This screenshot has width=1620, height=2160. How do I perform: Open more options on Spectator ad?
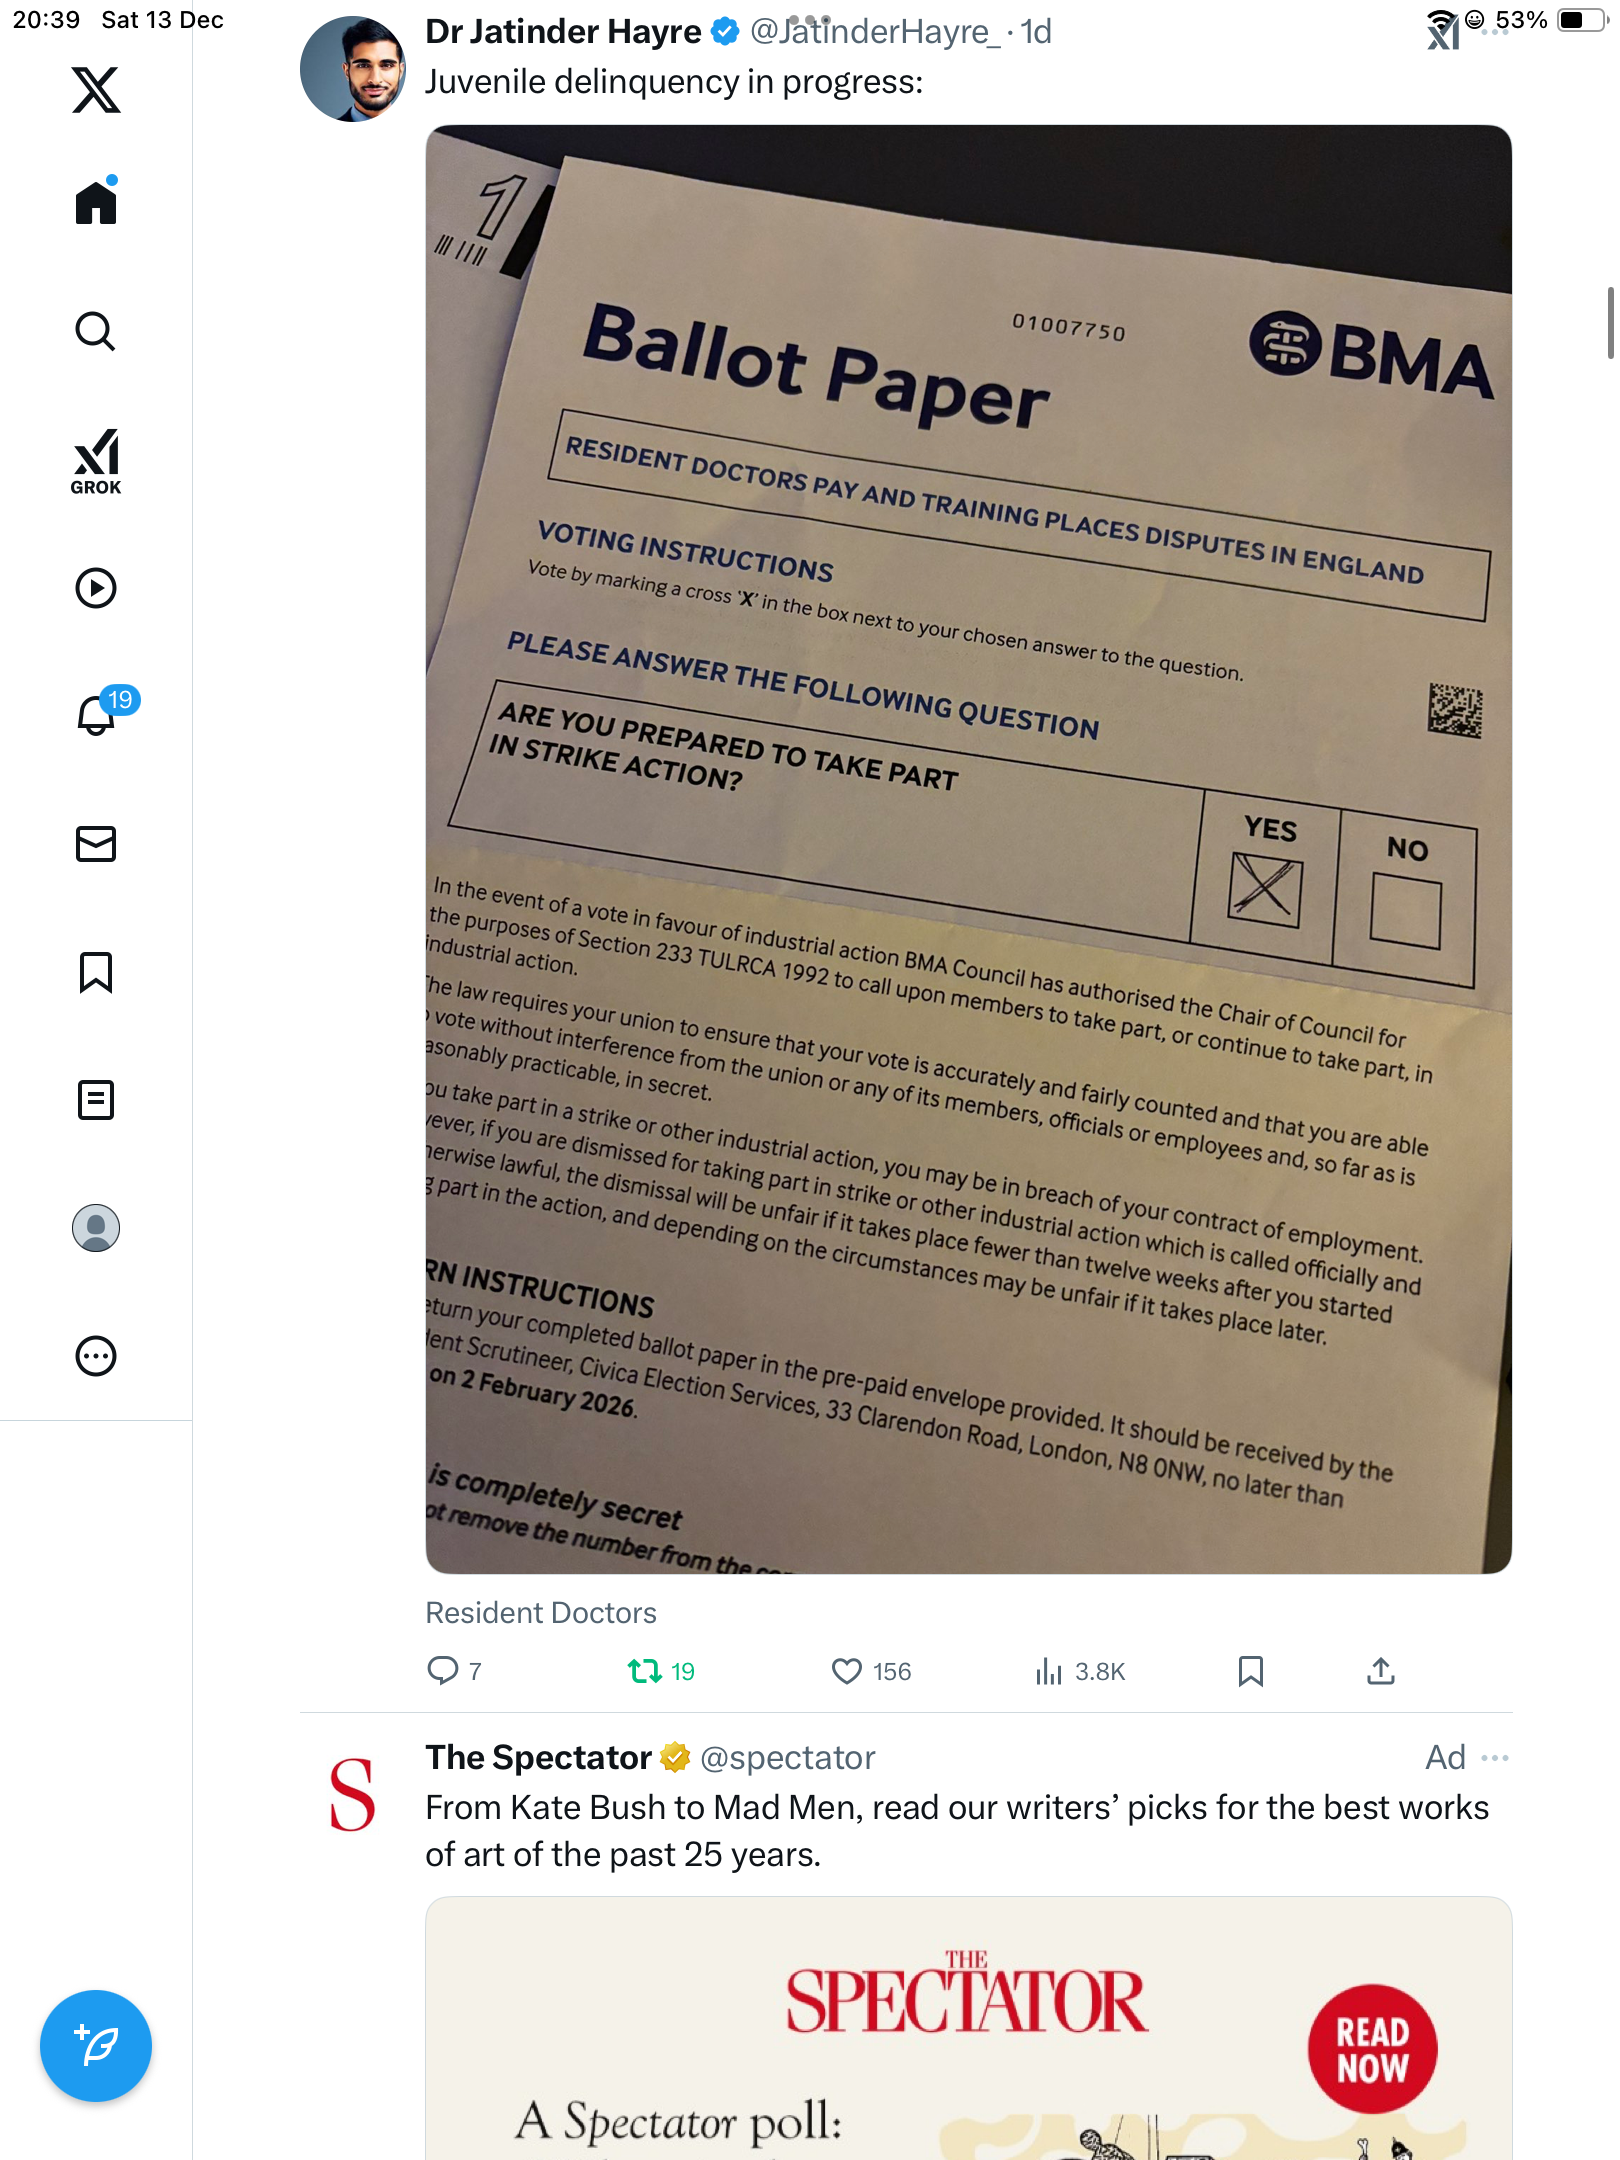point(1495,1758)
